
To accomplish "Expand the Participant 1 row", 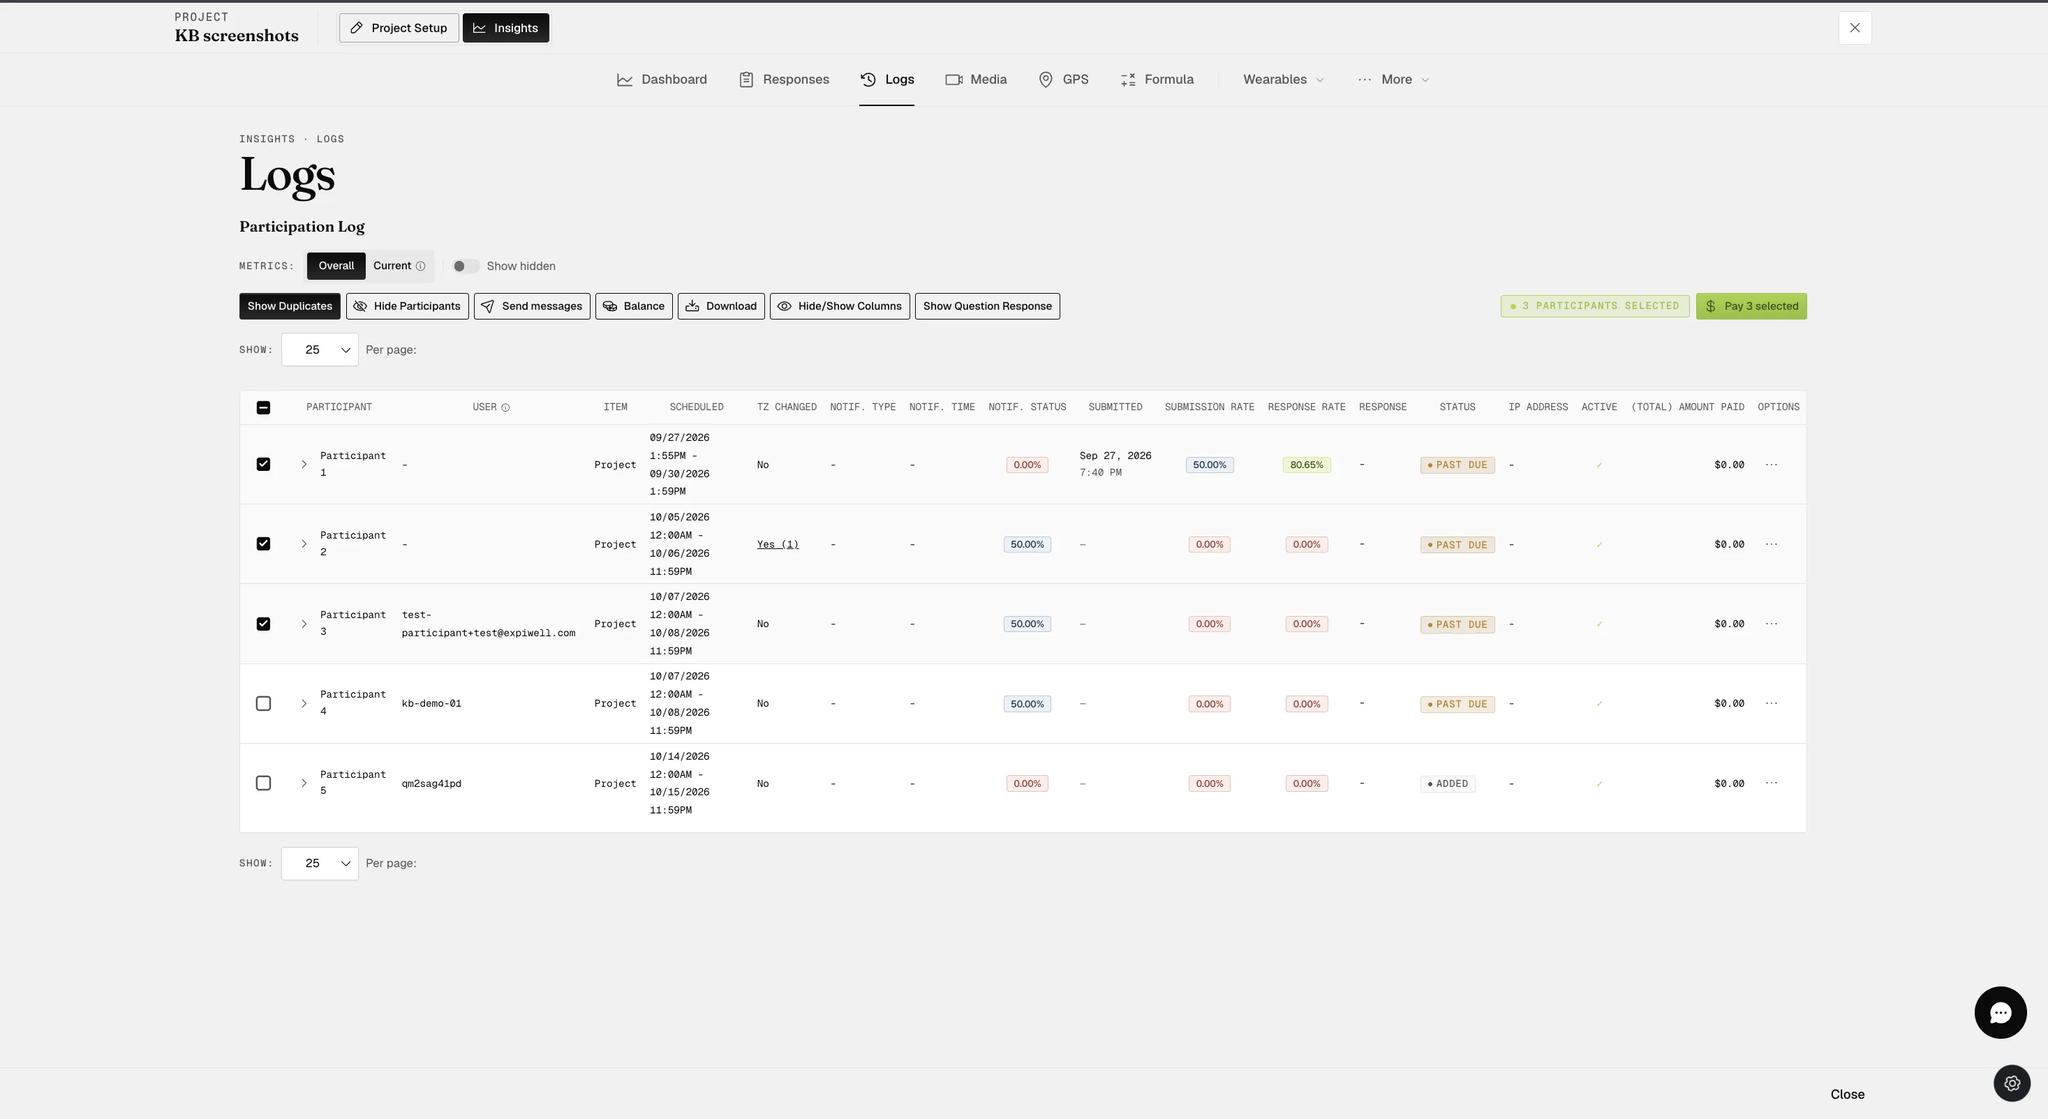I will [304, 464].
